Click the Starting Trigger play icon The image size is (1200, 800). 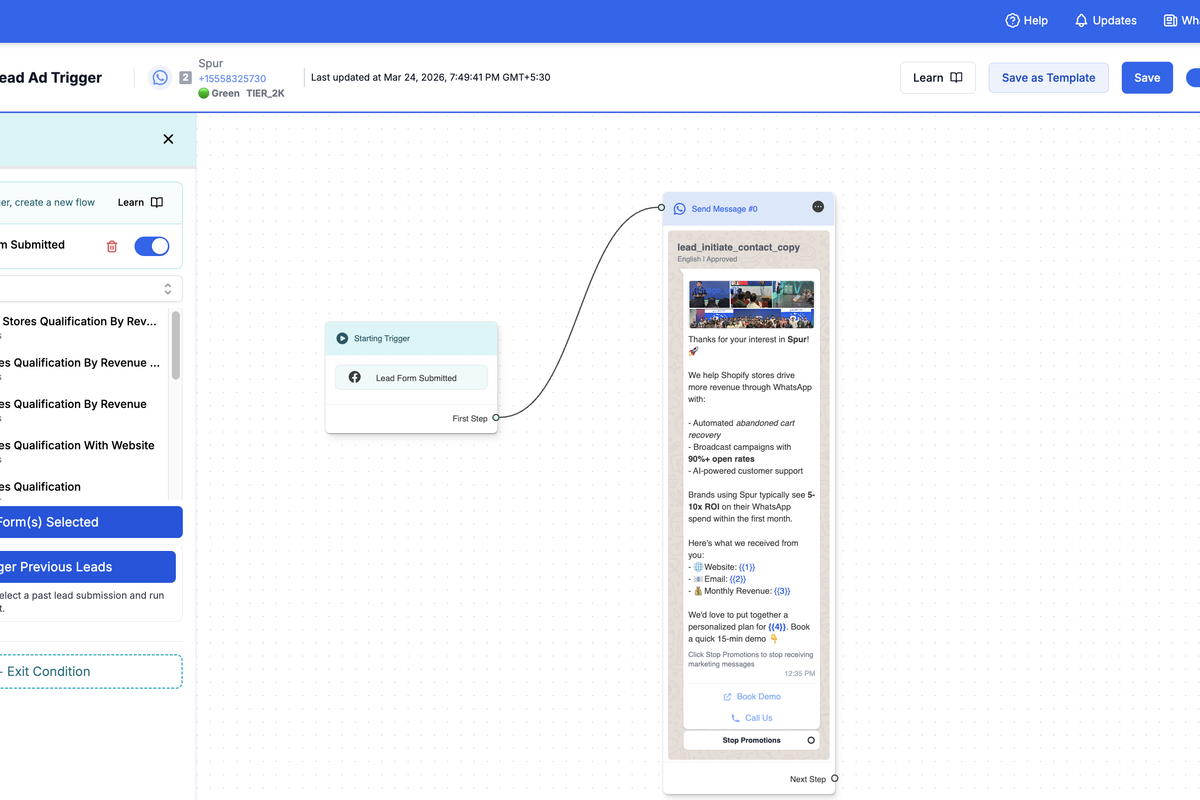[342, 339]
